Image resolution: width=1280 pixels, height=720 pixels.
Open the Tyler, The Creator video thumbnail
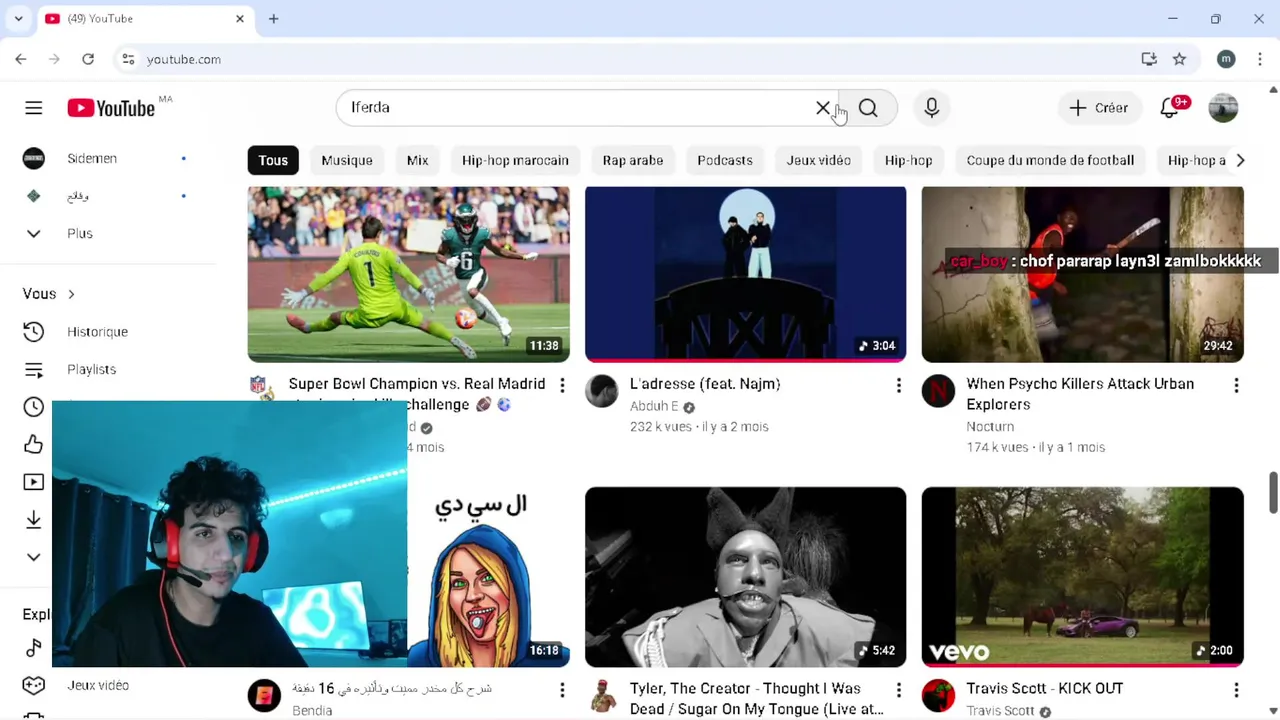coord(745,577)
